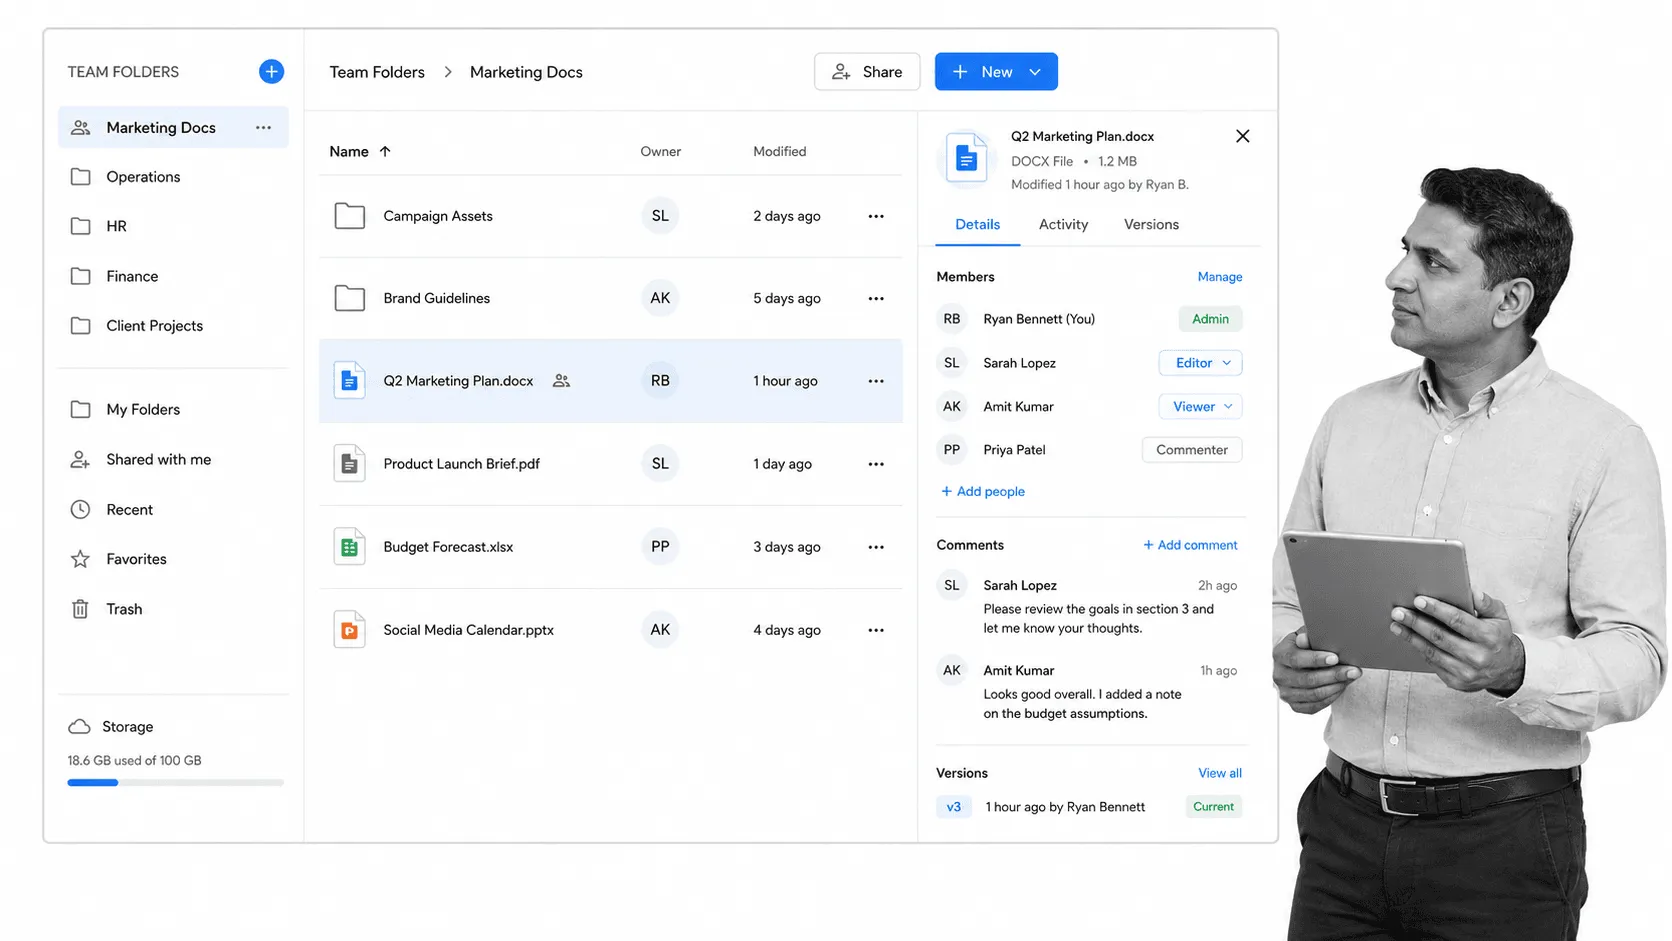
Task: Open the three-dot menu for Budget Forecast.xlsx
Action: 876,547
